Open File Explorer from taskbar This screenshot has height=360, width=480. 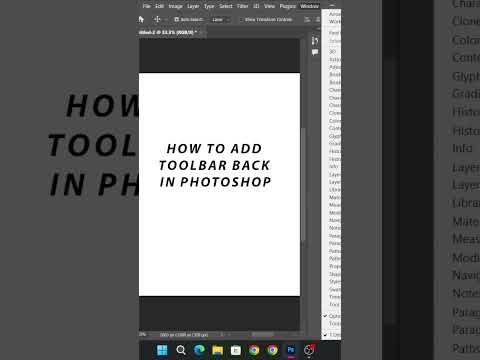coord(217,350)
